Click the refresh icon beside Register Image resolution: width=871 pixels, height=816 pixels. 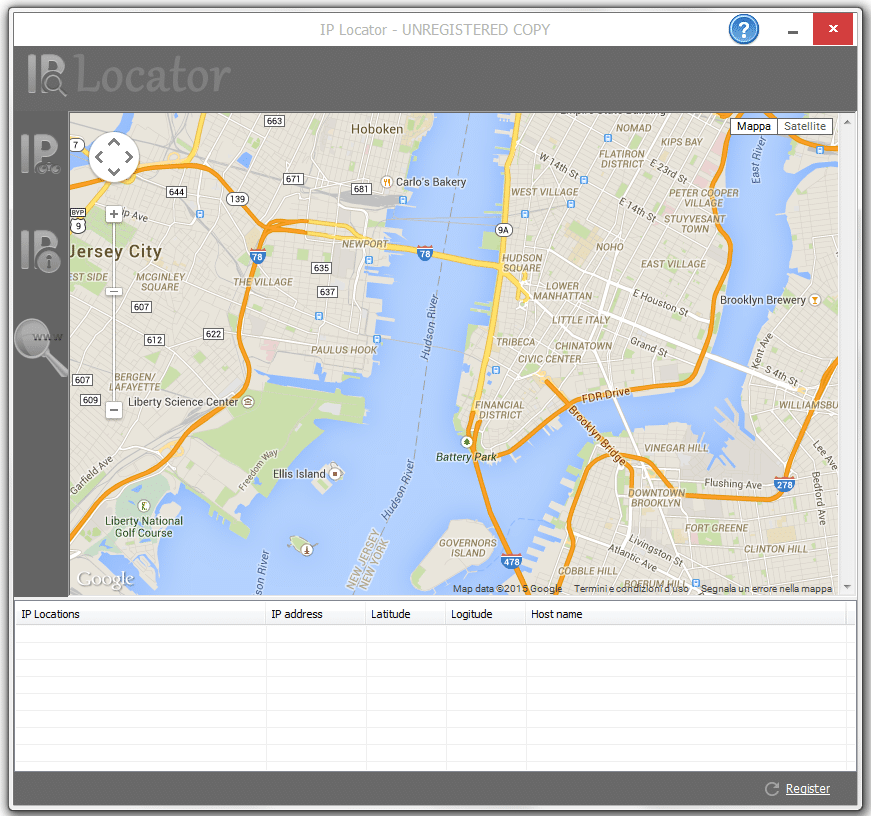point(772,789)
